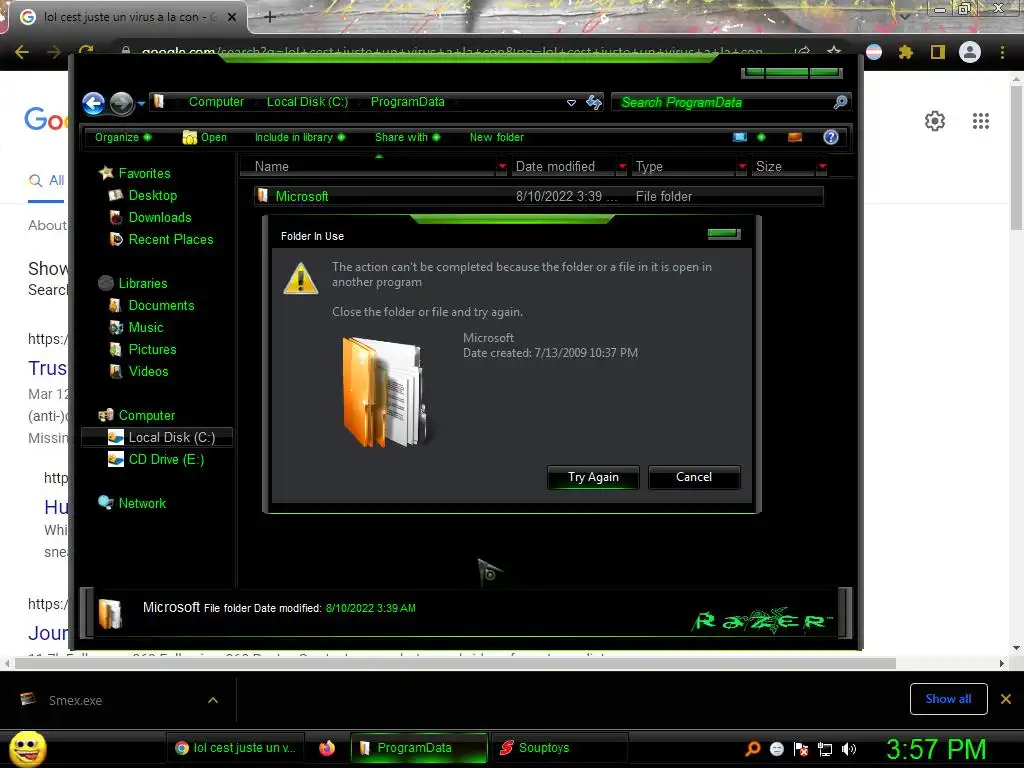Open Chrome side panel icon
Image resolution: width=1024 pixels, height=768 pixels.
pos(937,52)
